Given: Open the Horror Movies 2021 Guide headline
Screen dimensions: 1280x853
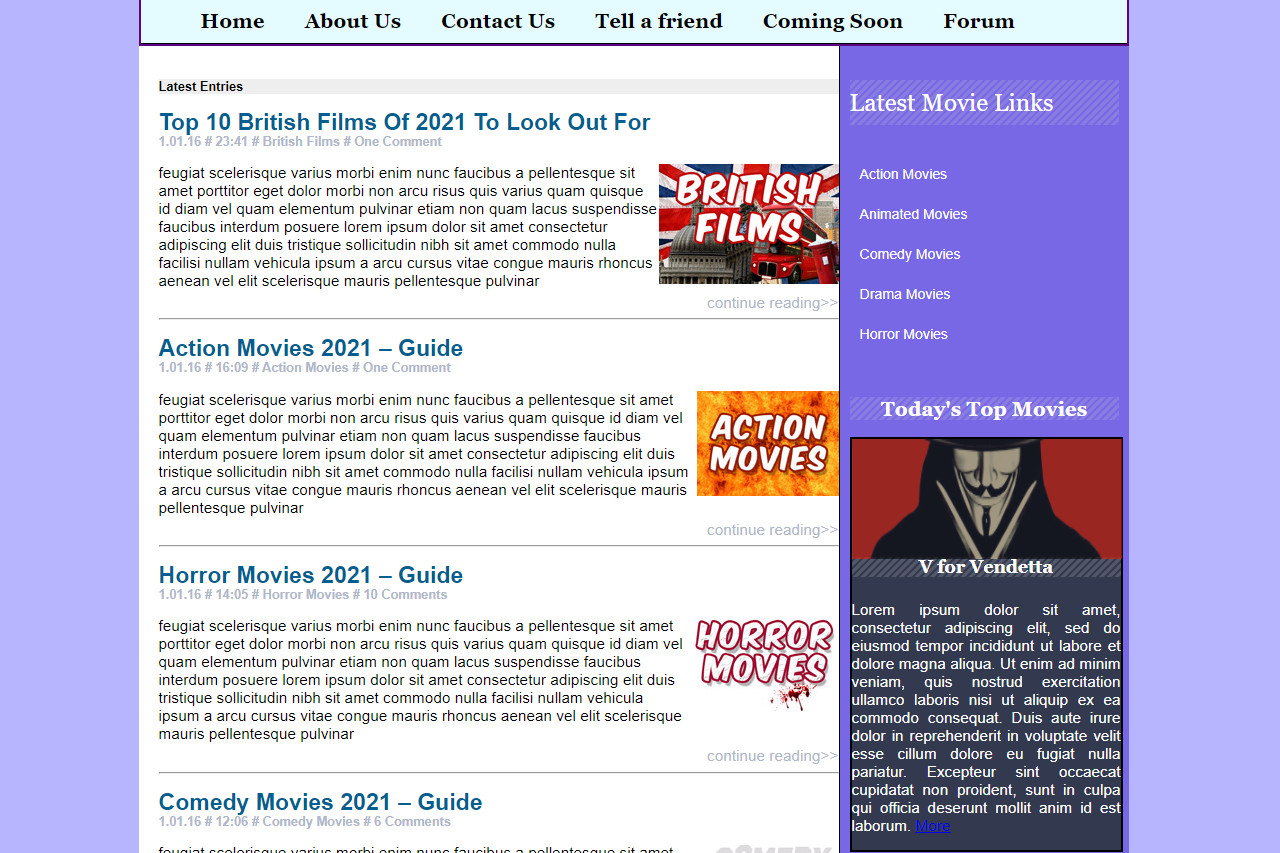Looking at the screenshot, I should click(310, 575).
